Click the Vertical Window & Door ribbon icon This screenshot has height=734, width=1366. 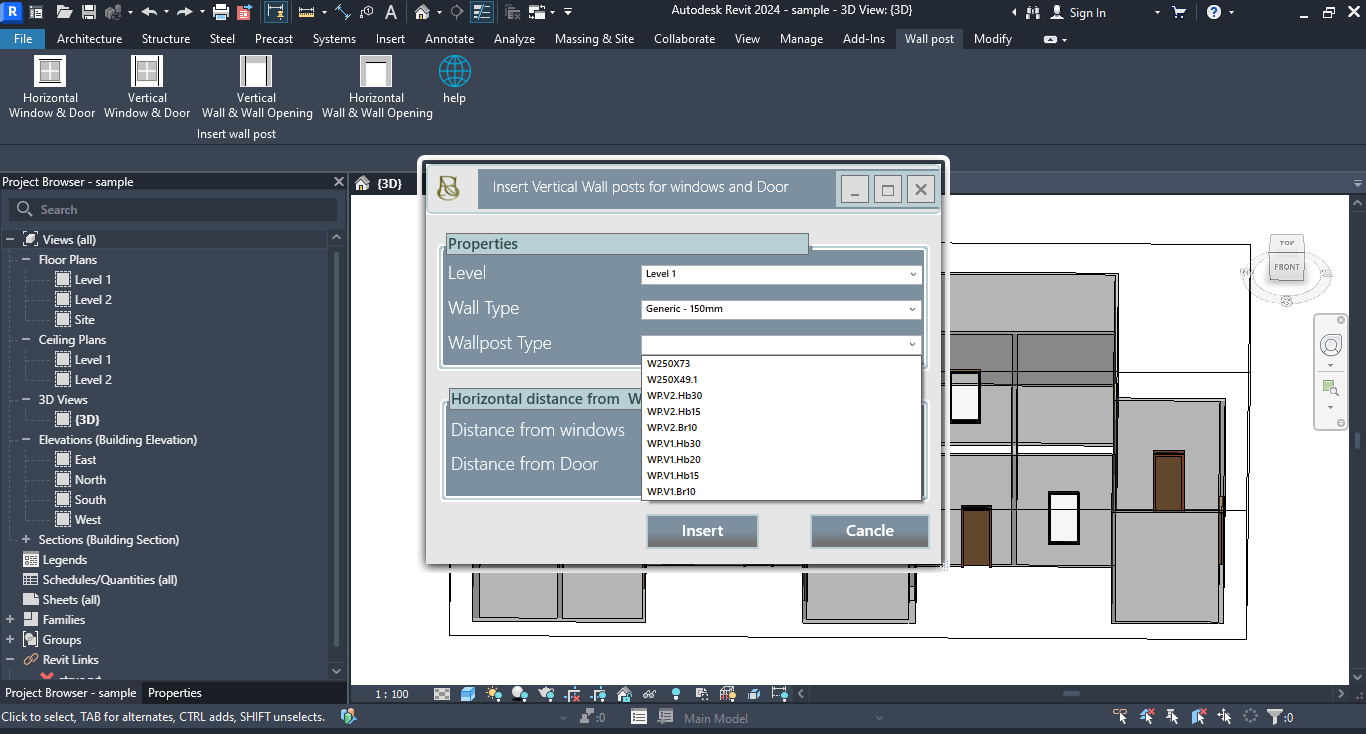[x=147, y=72]
